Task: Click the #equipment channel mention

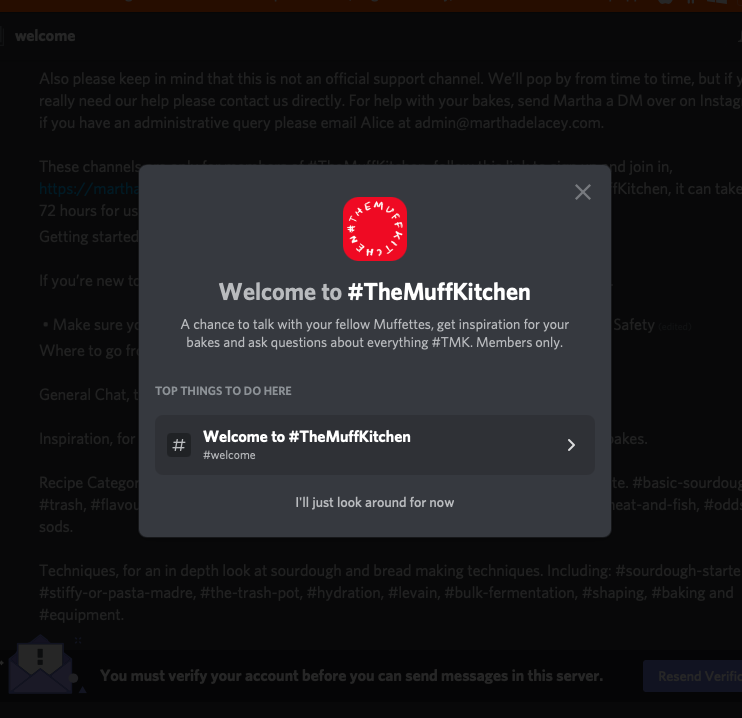Action: [x=81, y=615]
